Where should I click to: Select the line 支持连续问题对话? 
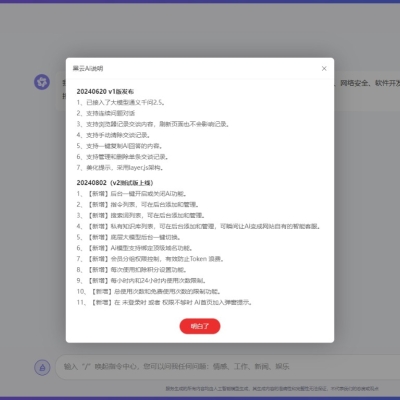(106, 113)
